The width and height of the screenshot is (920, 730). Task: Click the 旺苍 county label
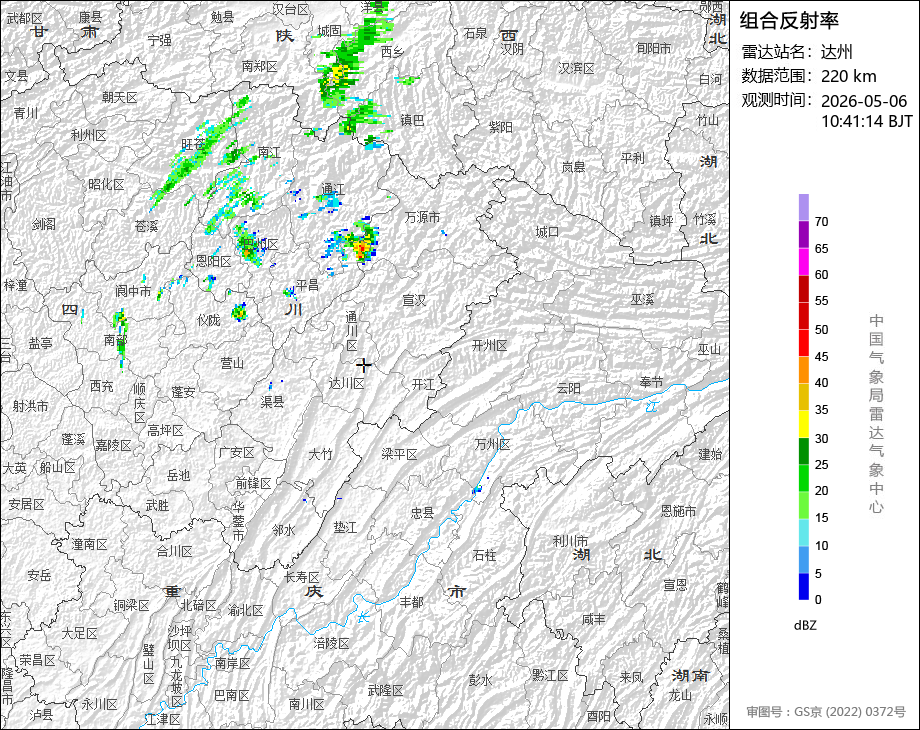point(193,144)
